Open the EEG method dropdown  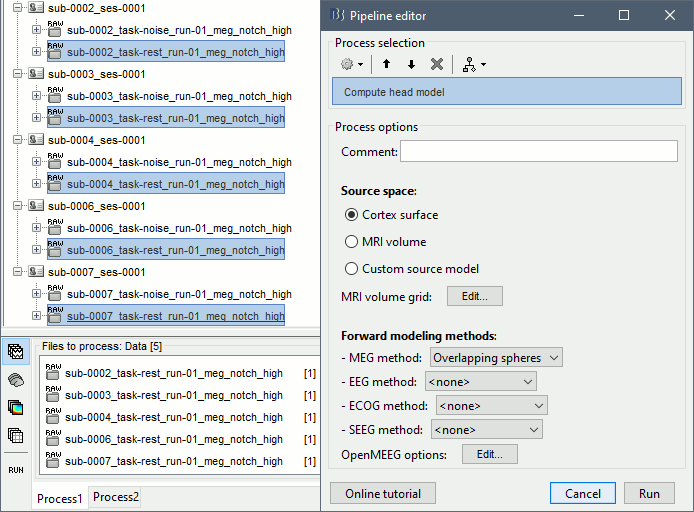[x=481, y=381]
